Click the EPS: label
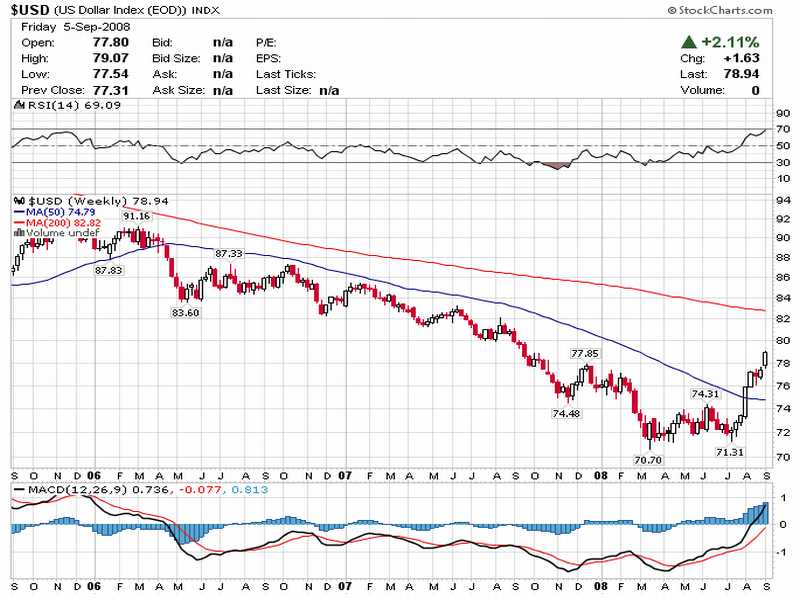 pyautogui.click(x=268, y=58)
